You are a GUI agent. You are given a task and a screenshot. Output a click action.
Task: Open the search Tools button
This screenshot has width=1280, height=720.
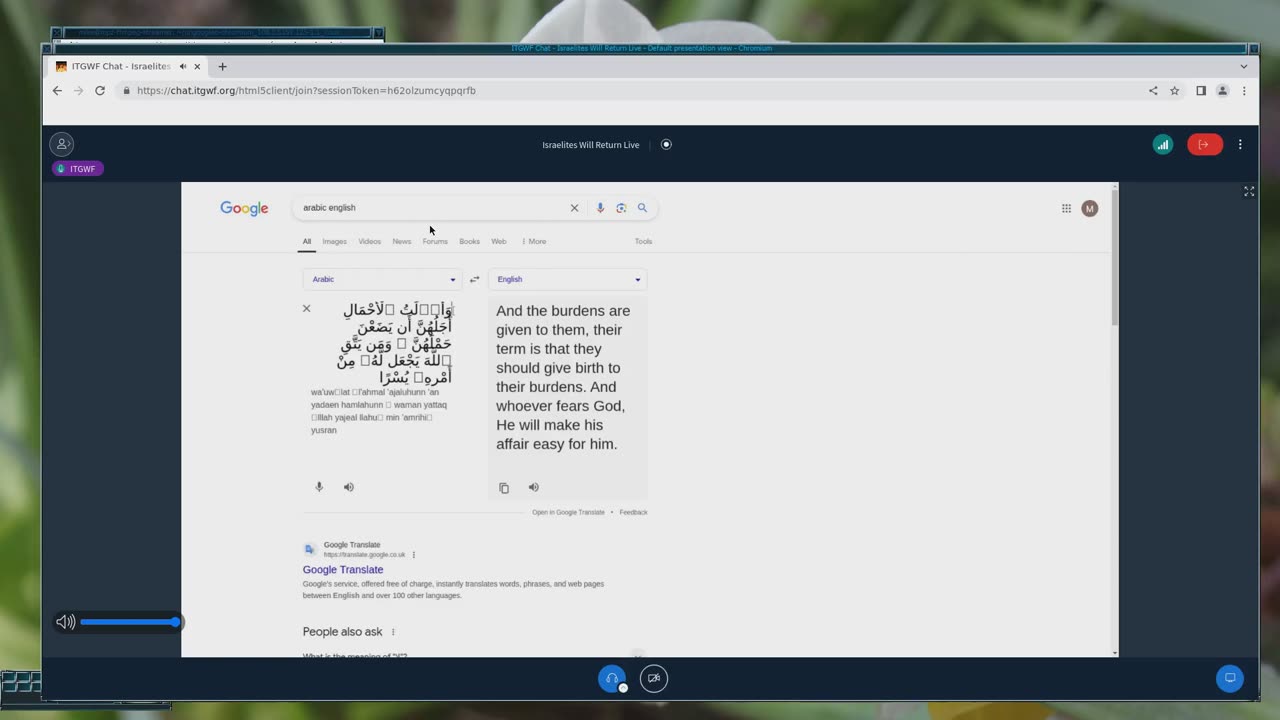click(643, 241)
